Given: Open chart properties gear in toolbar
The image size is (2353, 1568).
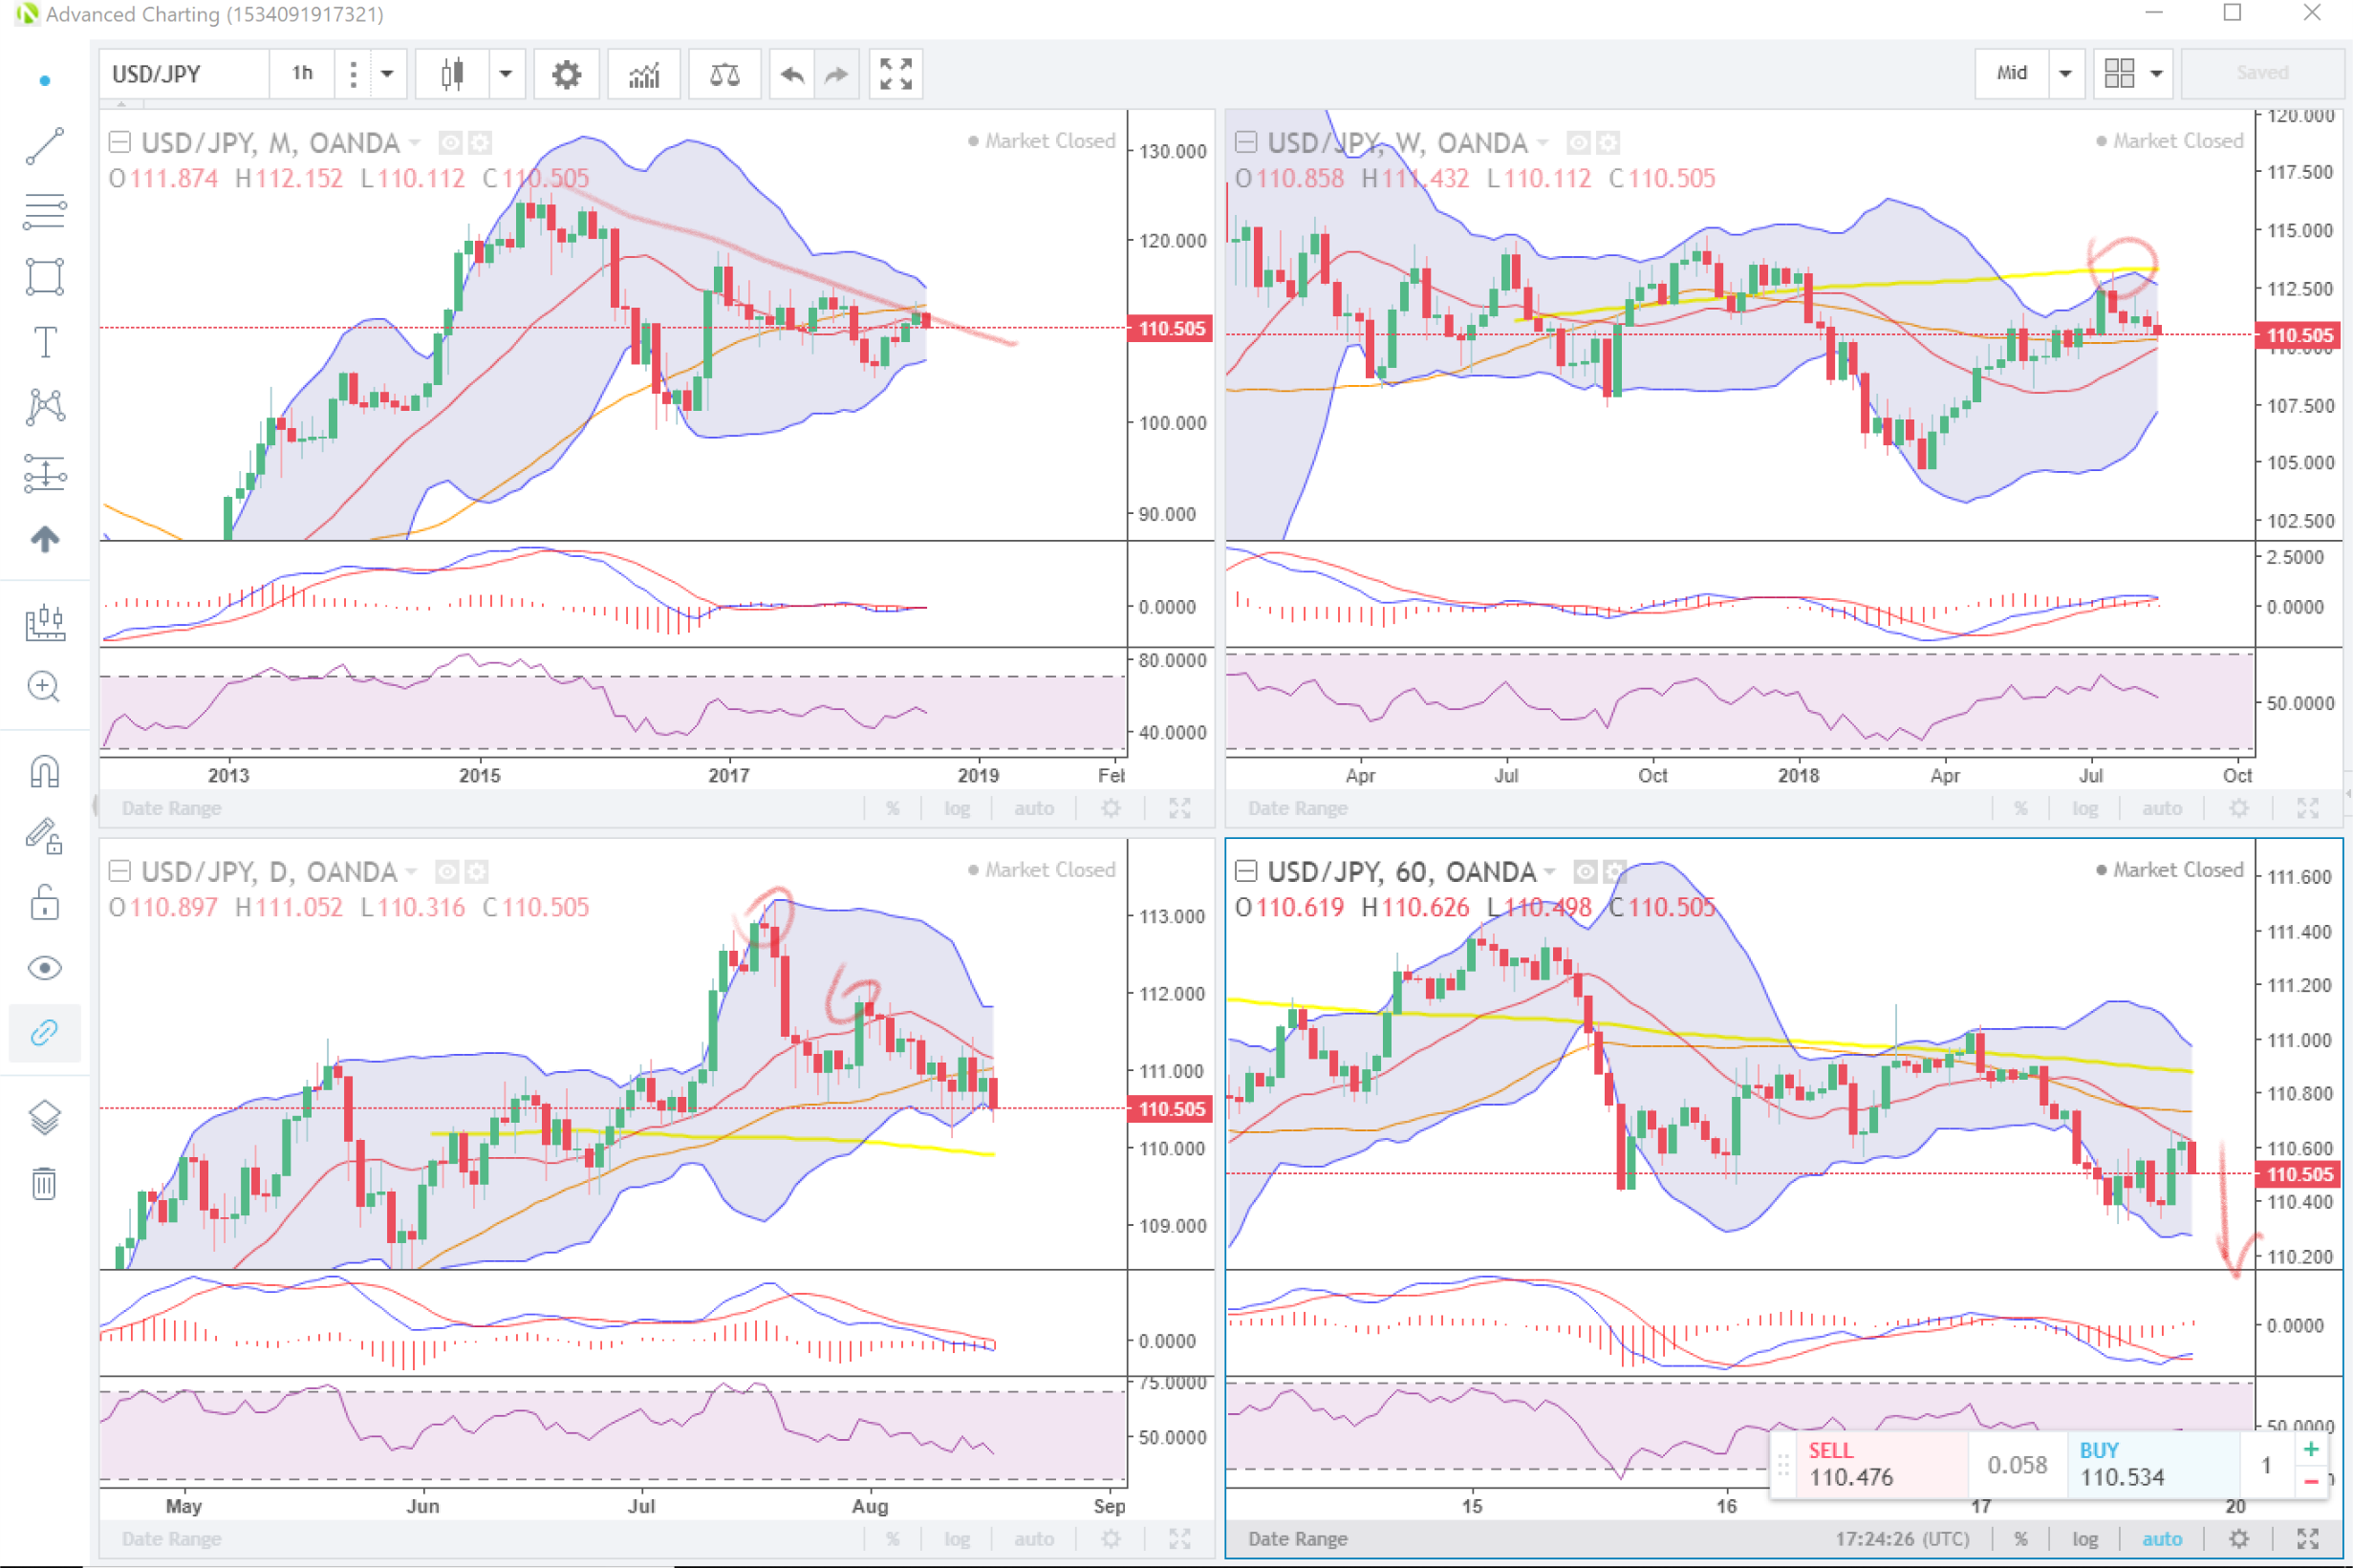Looking at the screenshot, I should pyautogui.click(x=566, y=74).
